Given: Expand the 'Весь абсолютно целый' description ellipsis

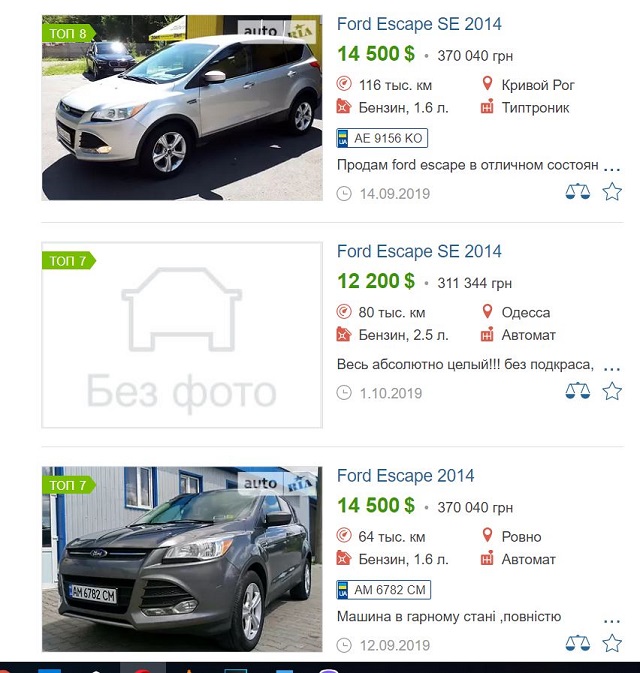Looking at the screenshot, I should (x=612, y=369).
